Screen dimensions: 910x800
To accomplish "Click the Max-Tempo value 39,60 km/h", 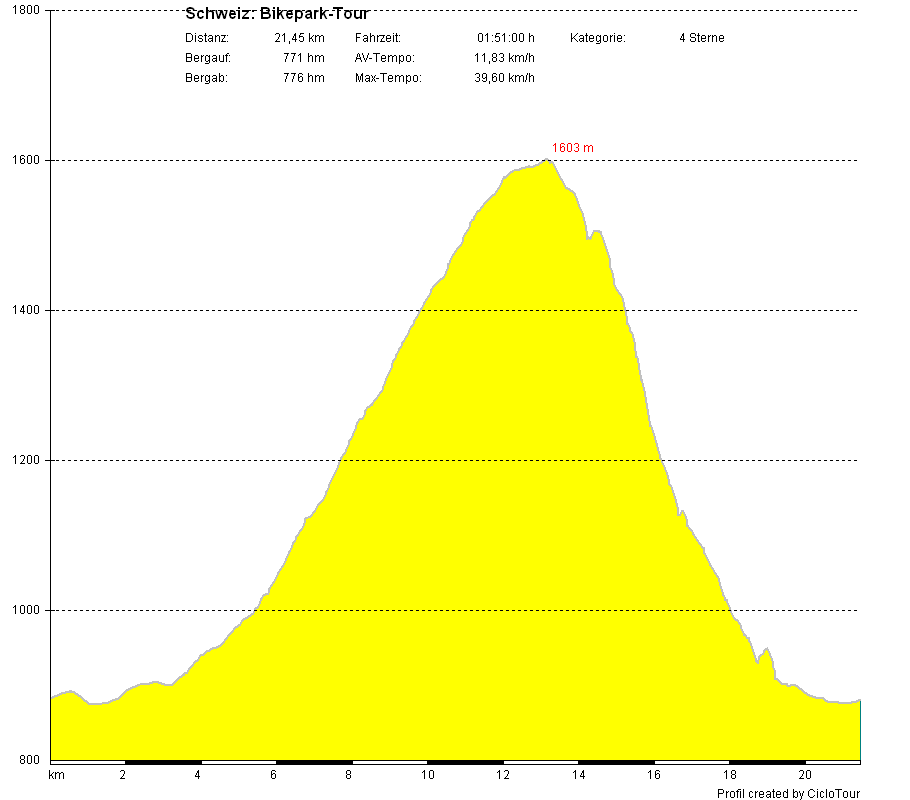I will (x=504, y=78).
